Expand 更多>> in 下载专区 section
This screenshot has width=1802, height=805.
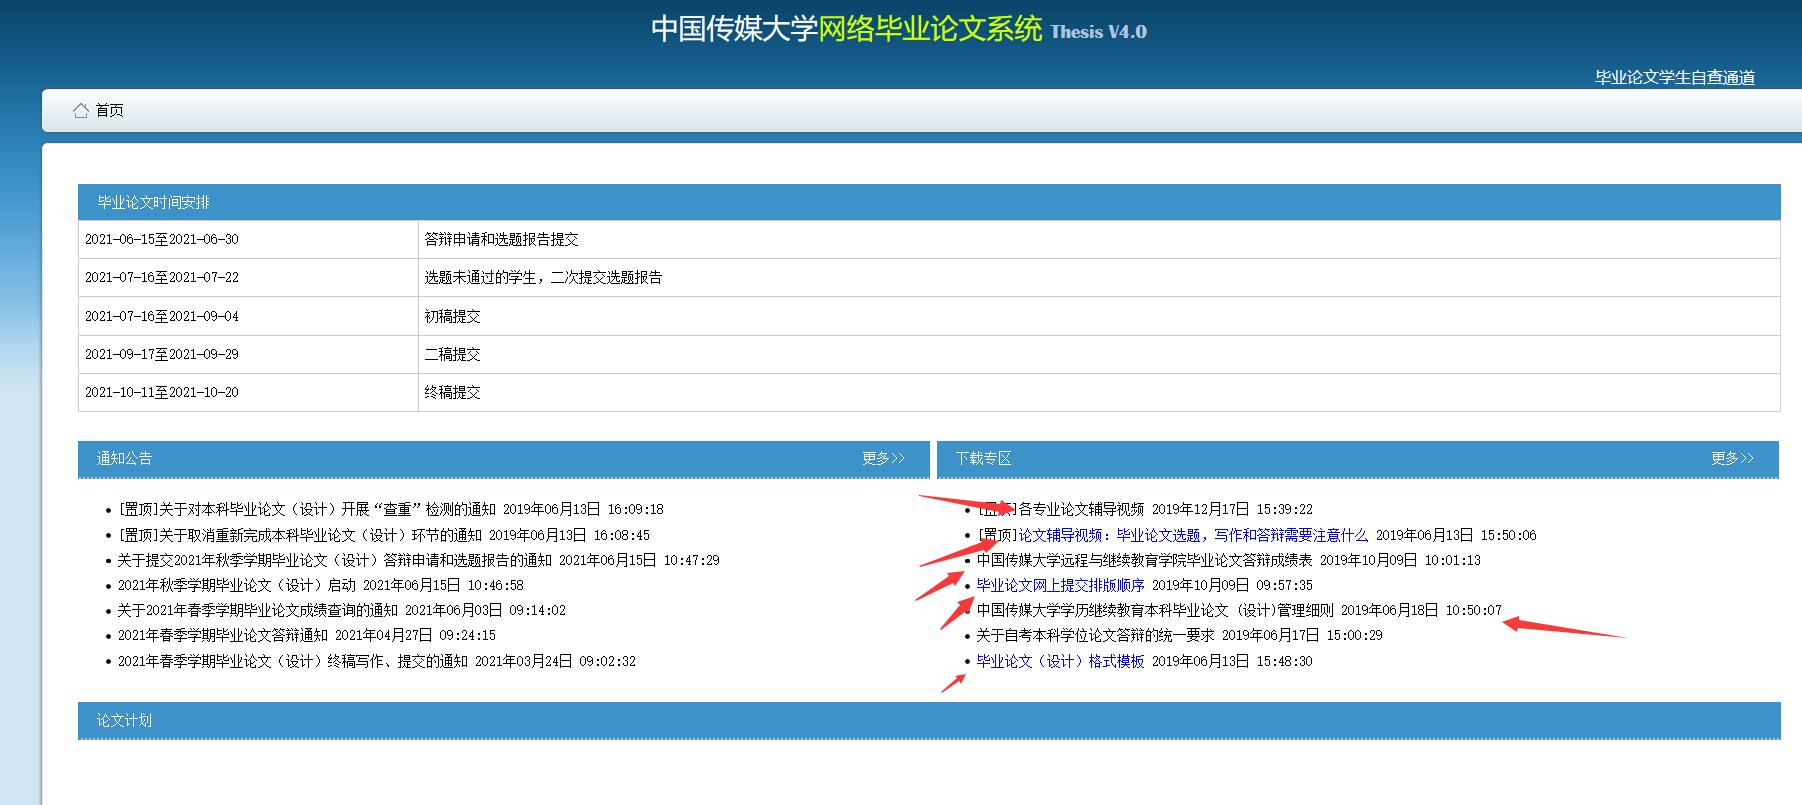[x=1732, y=459]
